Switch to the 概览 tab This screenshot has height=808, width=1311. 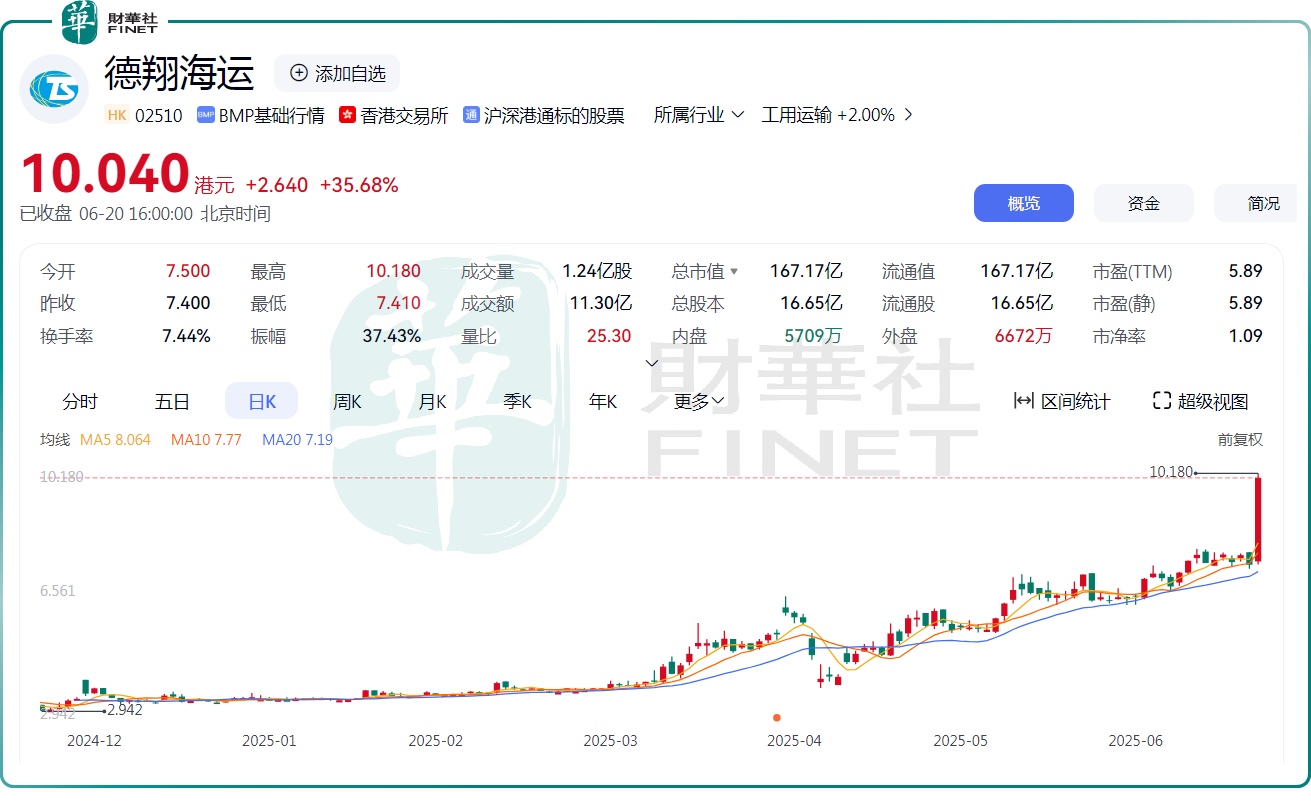click(x=1024, y=203)
